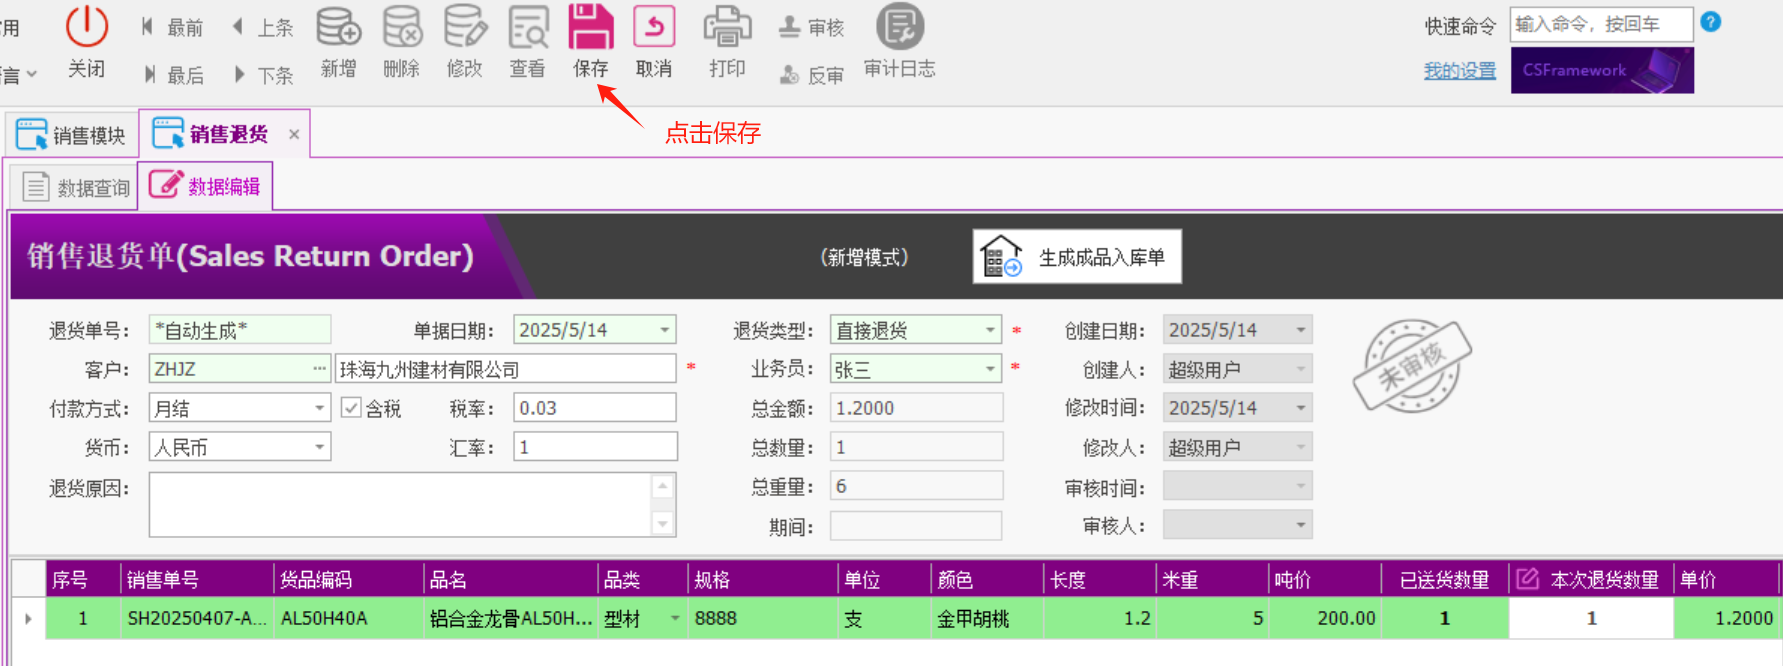The height and width of the screenshot is (666, 1783).
Task: Open the 创建日期 dropdown arrow
Action: [x=1301, y=330]
